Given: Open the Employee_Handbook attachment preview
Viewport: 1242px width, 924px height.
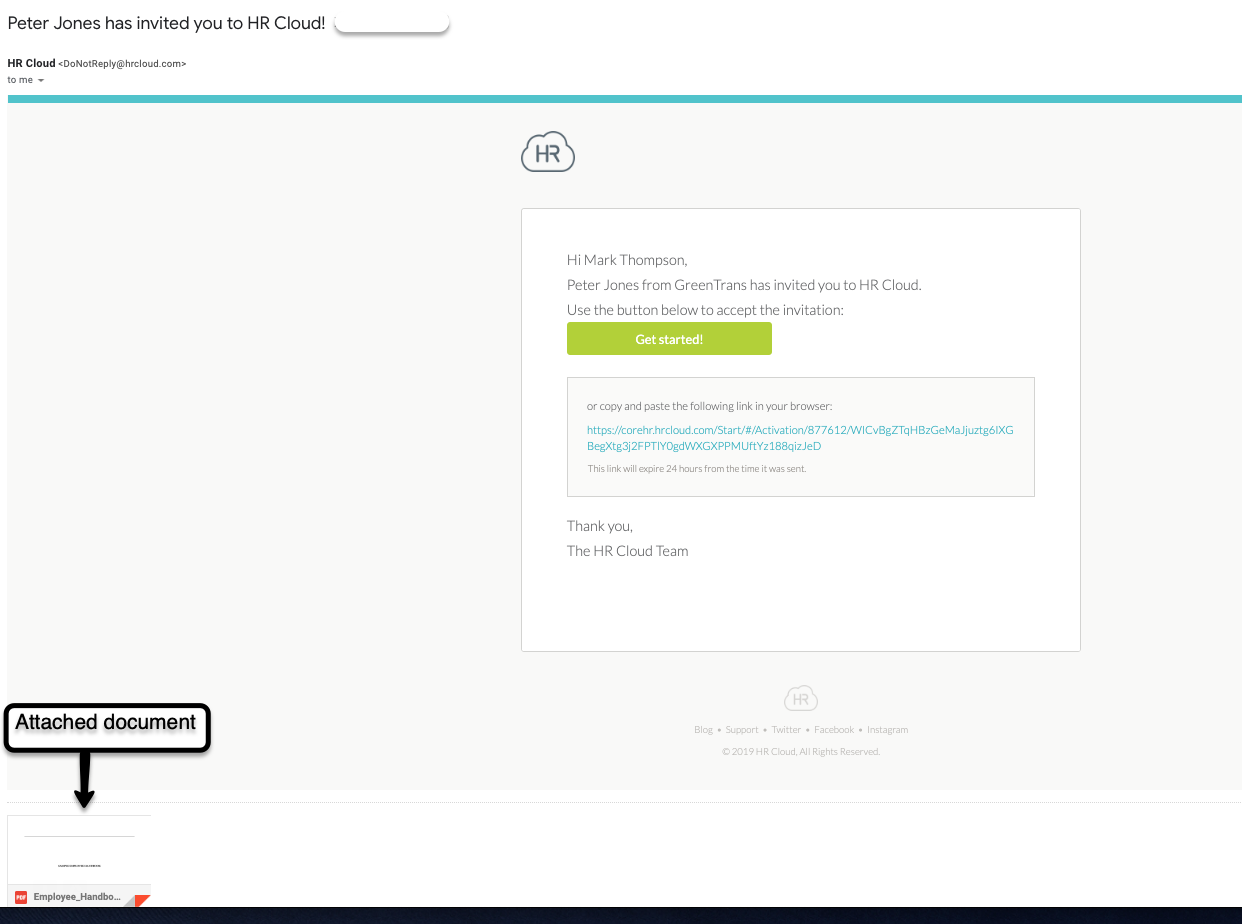Looking at the screenshot, I should coord(78,850).
